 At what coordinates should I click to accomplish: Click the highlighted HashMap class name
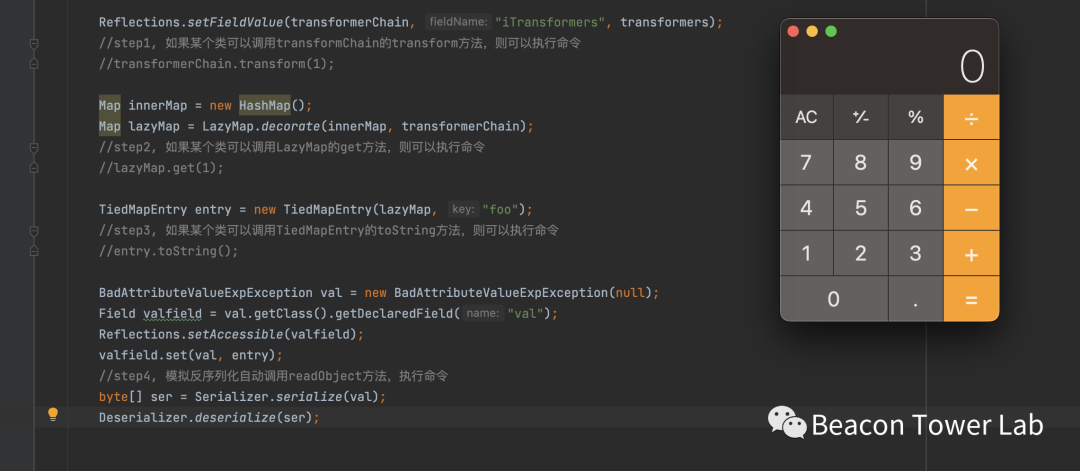click(265, 105)
